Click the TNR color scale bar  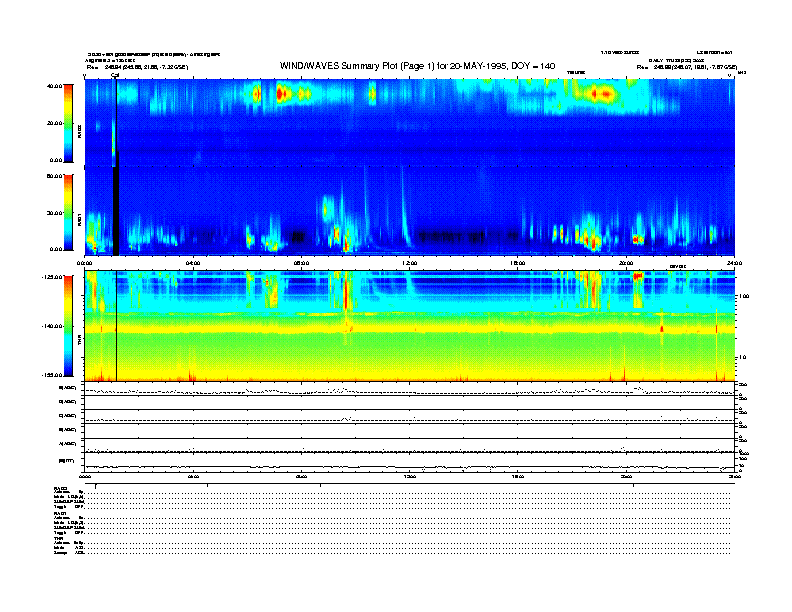68,326
